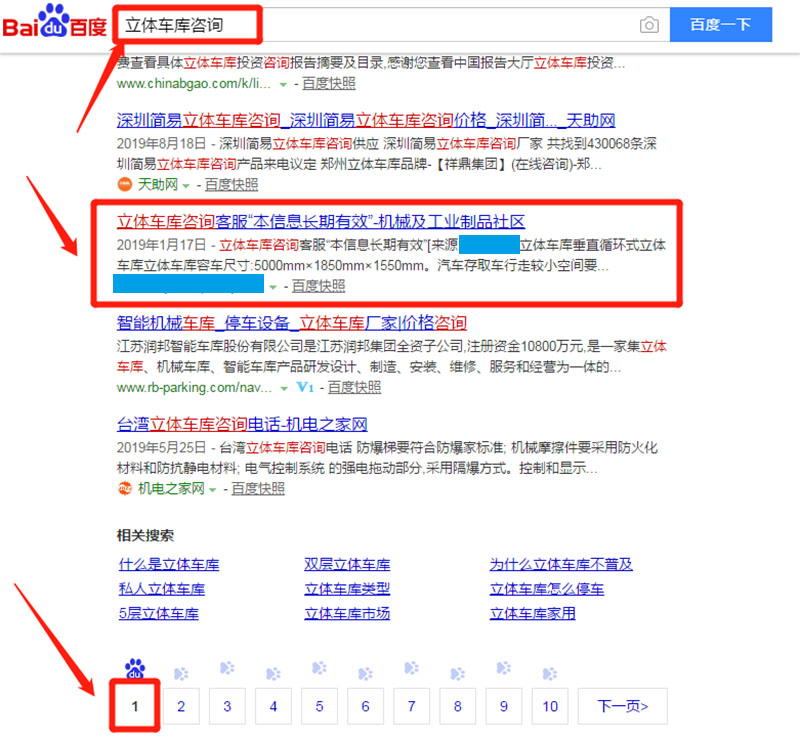Image resolution: width=800 pixels, height=740 pixels.
Task: Go to results page 2
Action: [181, 706]
